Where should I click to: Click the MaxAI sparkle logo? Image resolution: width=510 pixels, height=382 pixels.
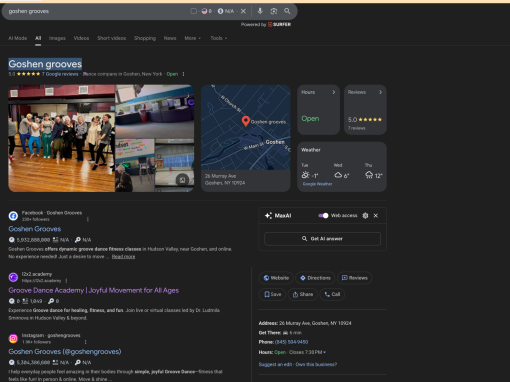pos(268,216)
